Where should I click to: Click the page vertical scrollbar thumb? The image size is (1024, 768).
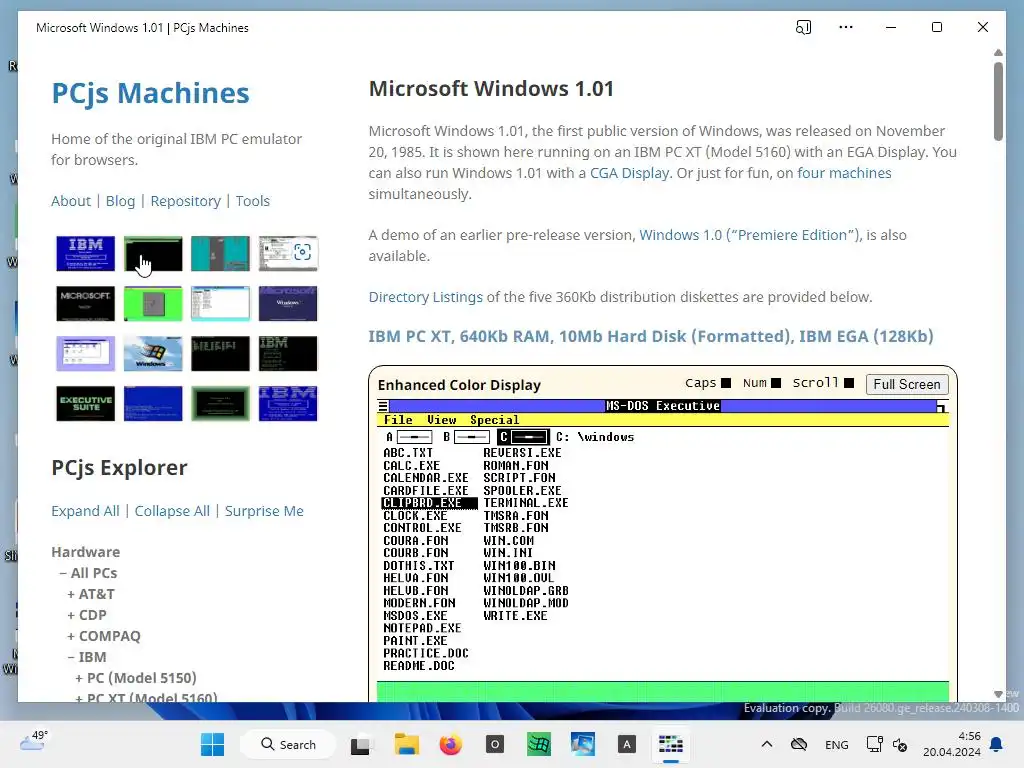coord(998,101)
